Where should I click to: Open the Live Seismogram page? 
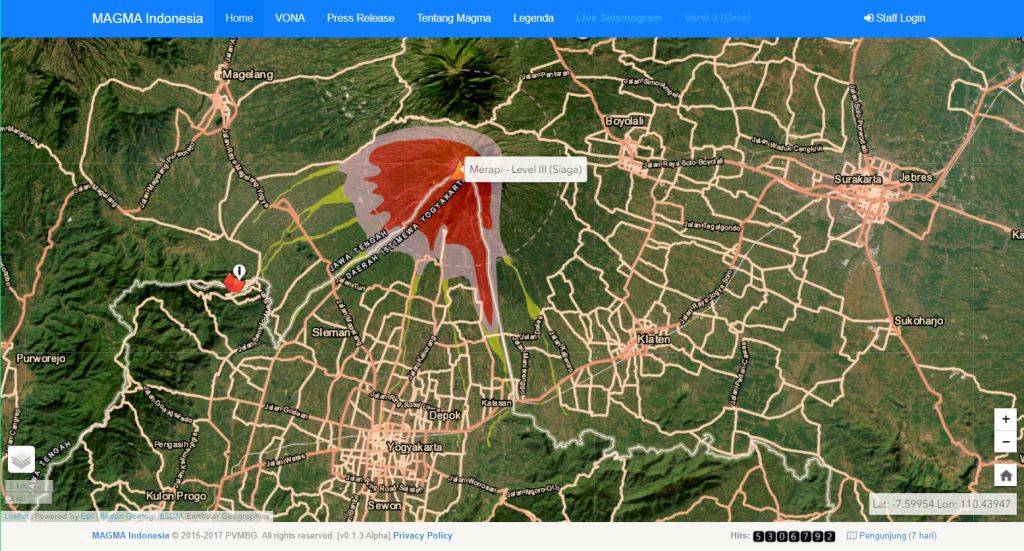point(618,18)
